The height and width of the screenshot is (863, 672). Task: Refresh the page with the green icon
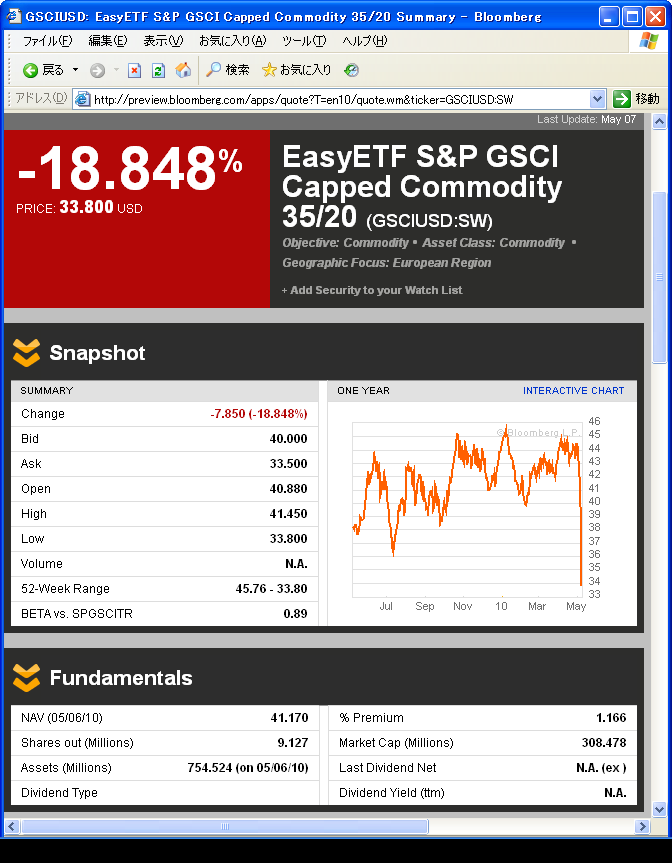159,70
